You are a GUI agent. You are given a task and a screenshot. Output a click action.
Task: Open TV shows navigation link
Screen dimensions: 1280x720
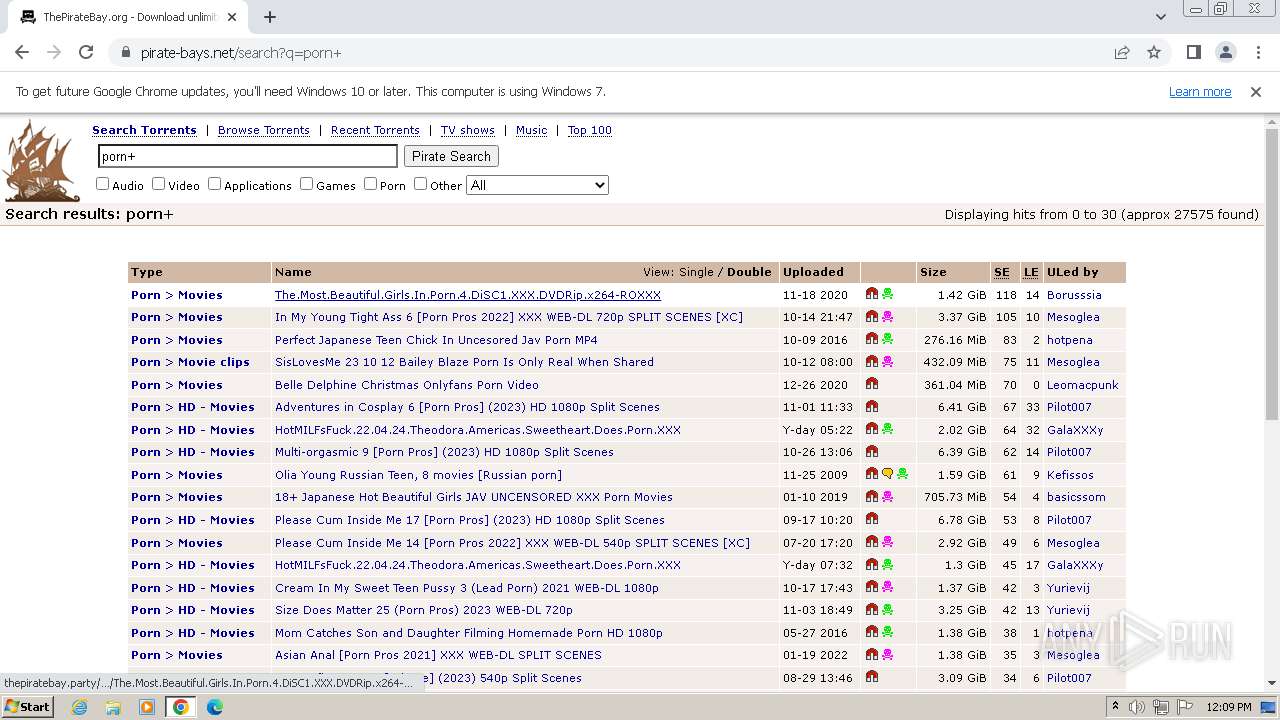click(x=468, y=130)
